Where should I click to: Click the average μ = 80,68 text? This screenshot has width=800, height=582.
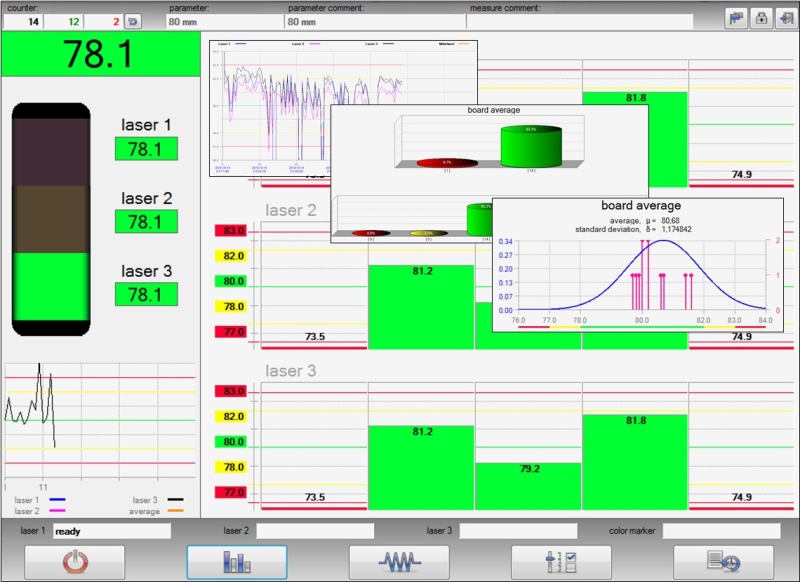(644, 221)
